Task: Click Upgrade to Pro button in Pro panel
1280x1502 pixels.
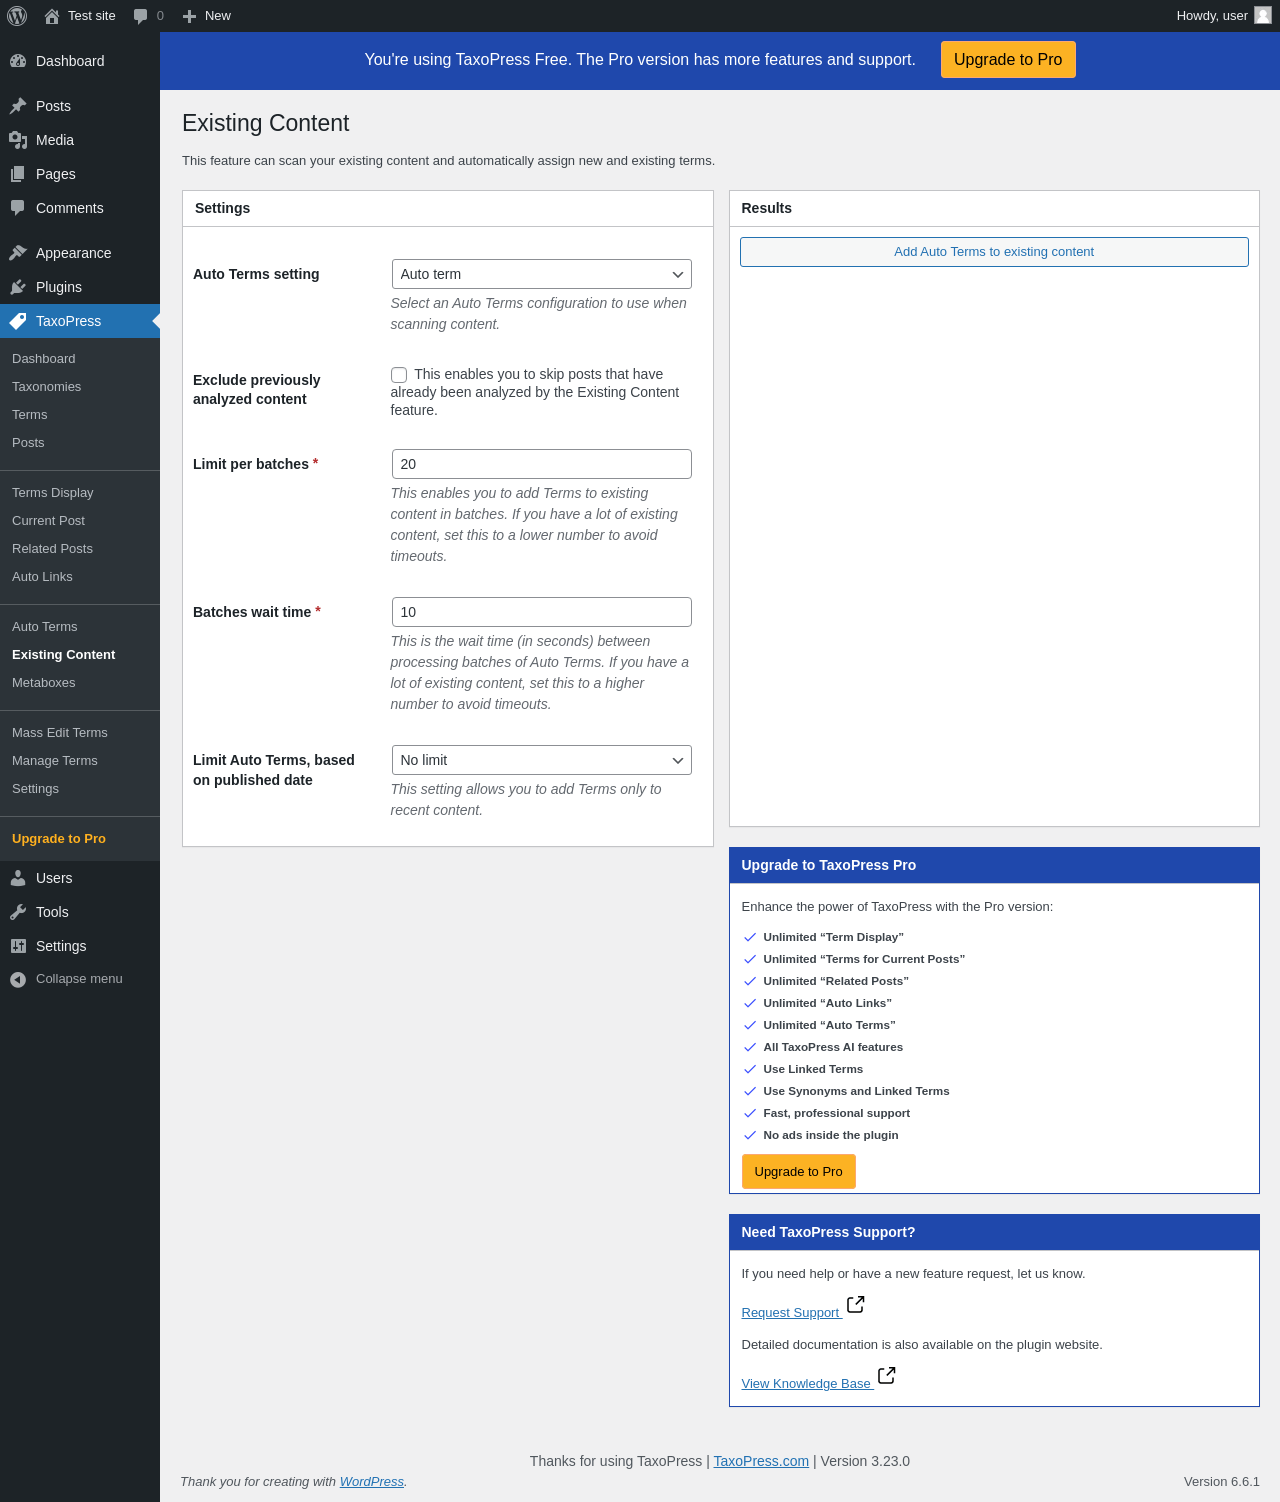Action: [x=798, y=1172]
